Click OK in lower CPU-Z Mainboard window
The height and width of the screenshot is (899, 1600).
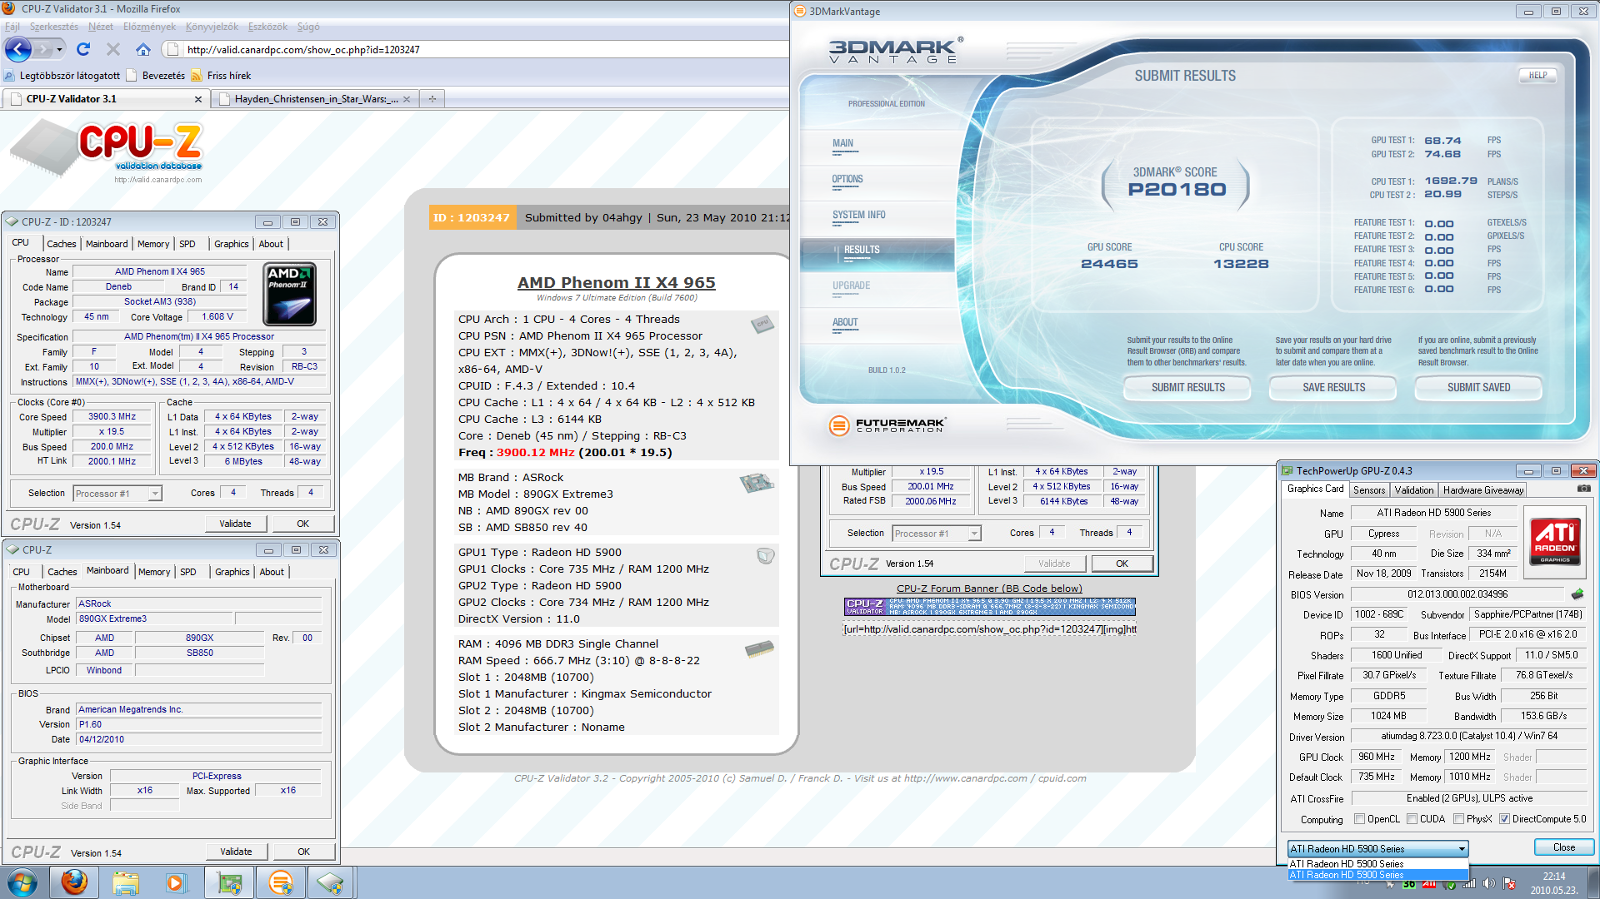click(x=304, y=851)
